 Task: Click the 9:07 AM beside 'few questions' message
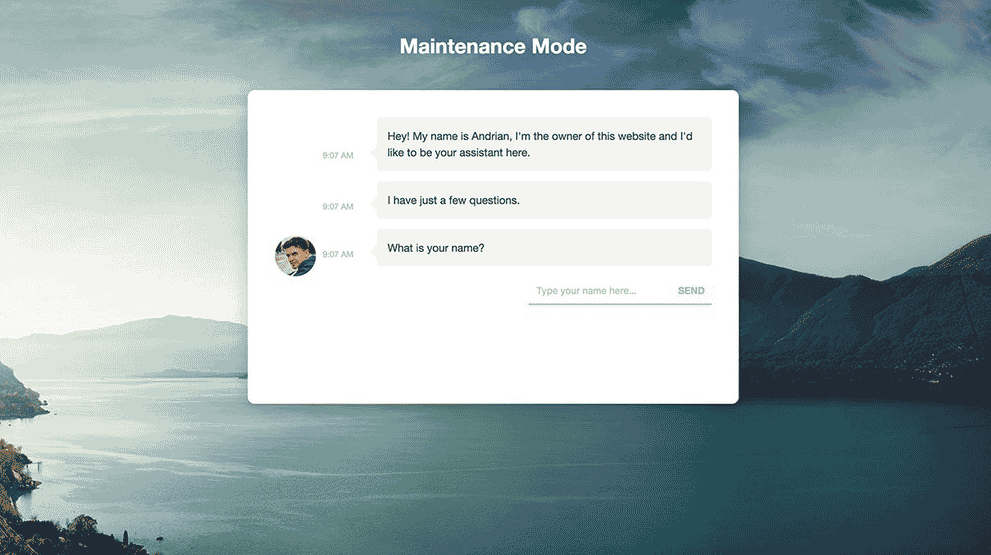[x=338, y=207]
